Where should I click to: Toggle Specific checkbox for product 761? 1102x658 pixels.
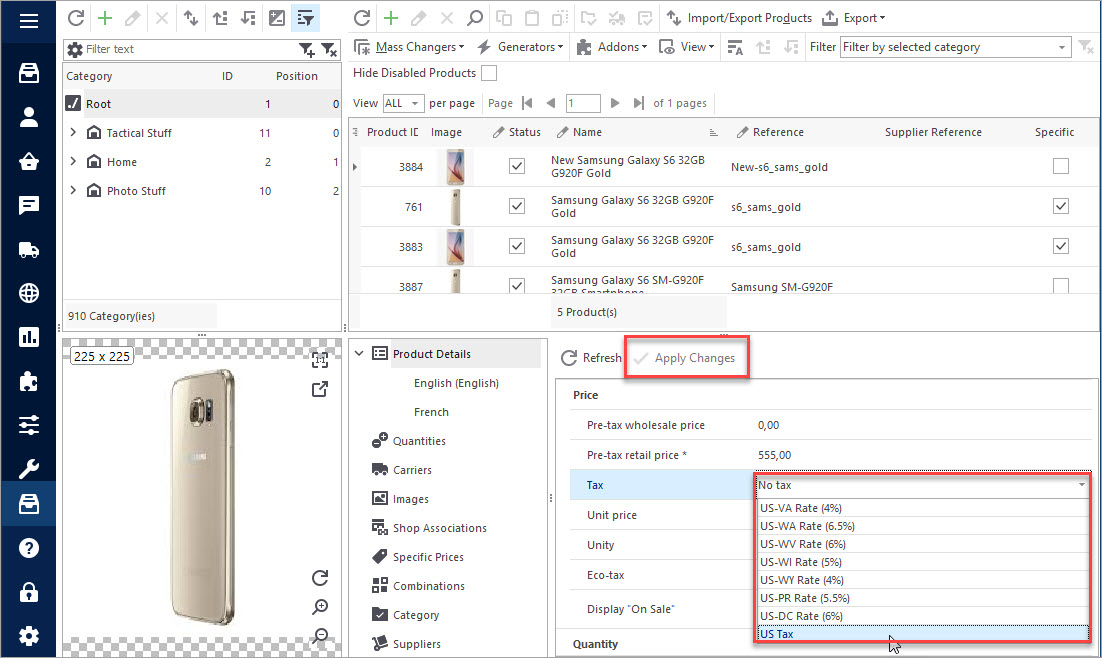pos(1061,206)
